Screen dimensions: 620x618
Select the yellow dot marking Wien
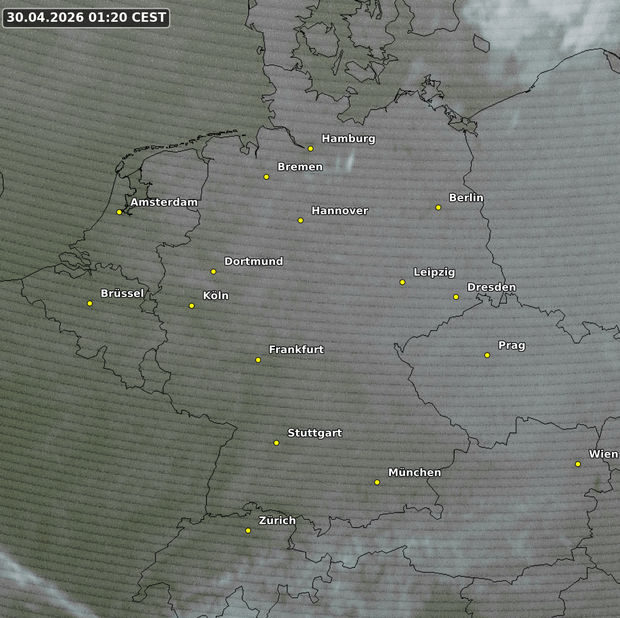pyautogui.click(x=578, y=463)
